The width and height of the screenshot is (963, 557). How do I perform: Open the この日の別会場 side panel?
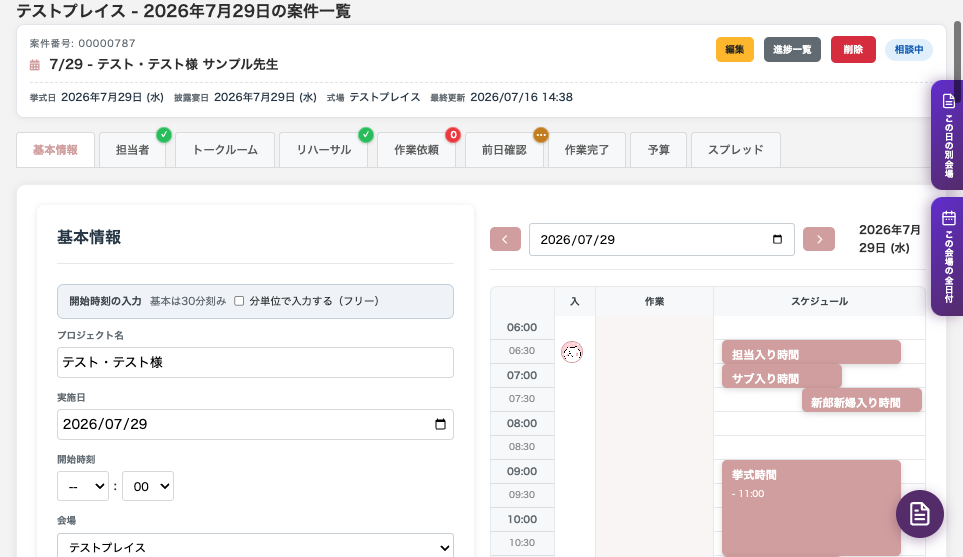click(948, 134)
